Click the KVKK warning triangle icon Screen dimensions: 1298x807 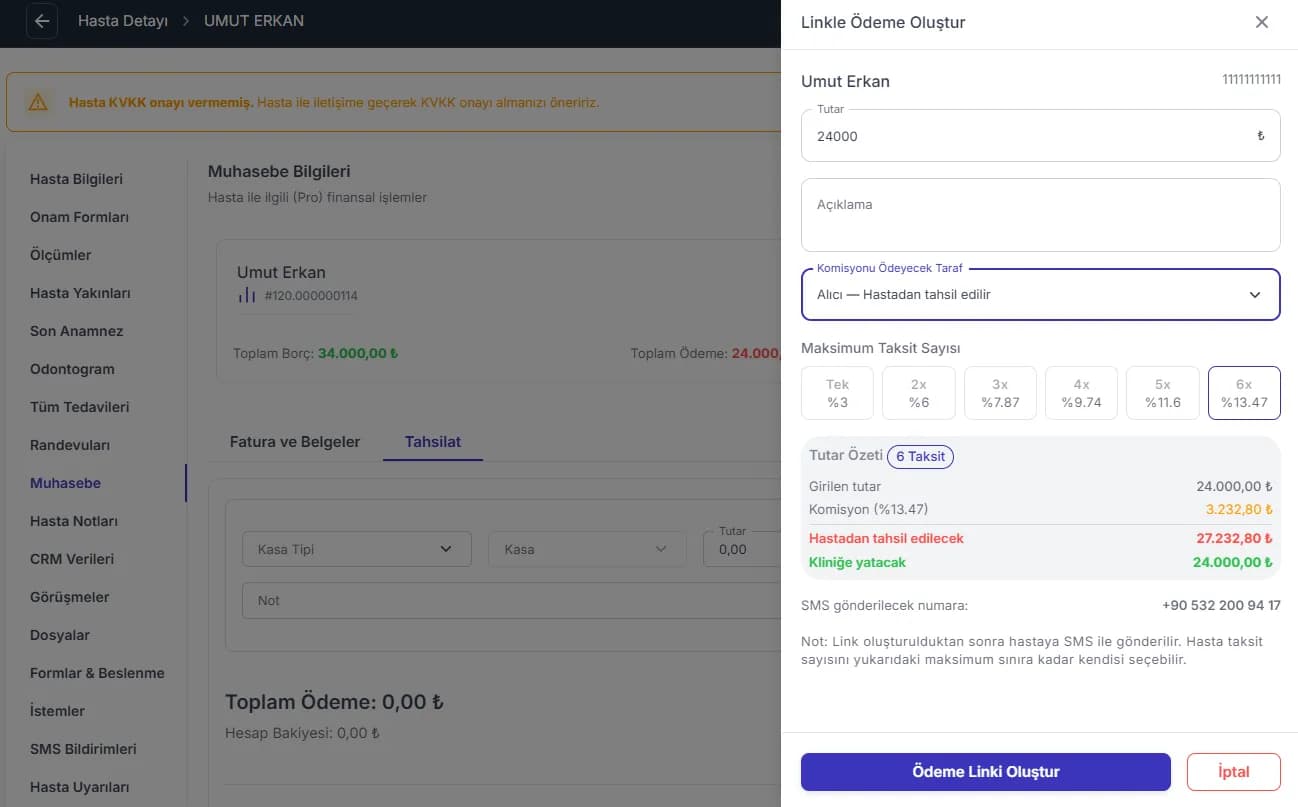click(38, 102)
